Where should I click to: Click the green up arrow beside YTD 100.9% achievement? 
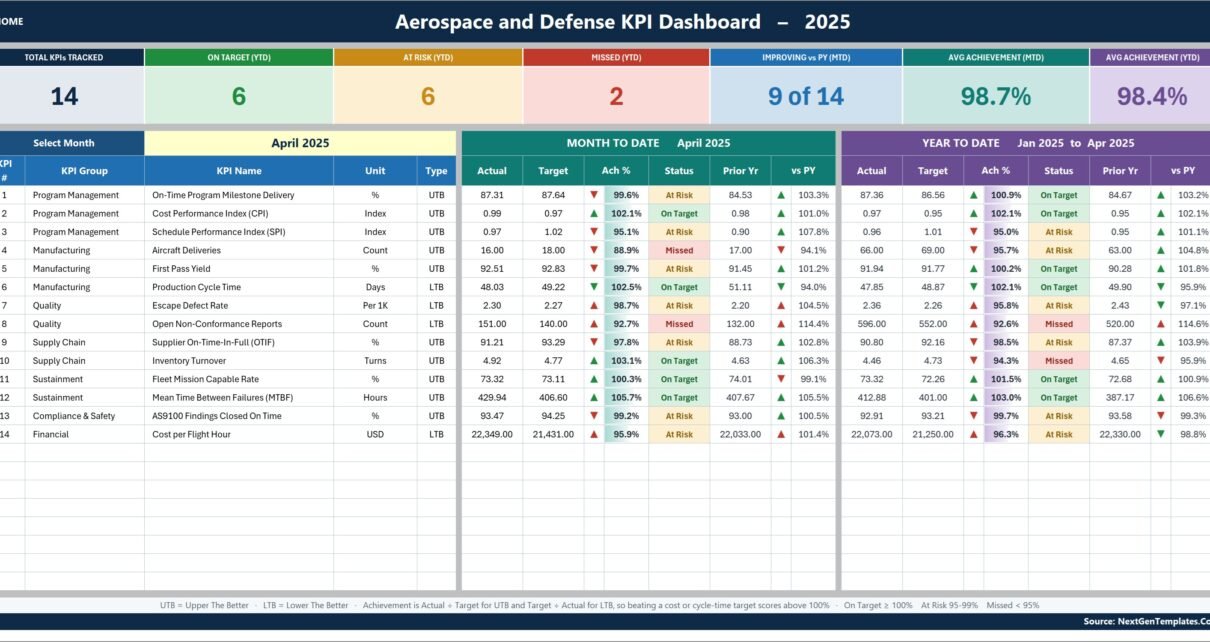(x=973, y=195)
